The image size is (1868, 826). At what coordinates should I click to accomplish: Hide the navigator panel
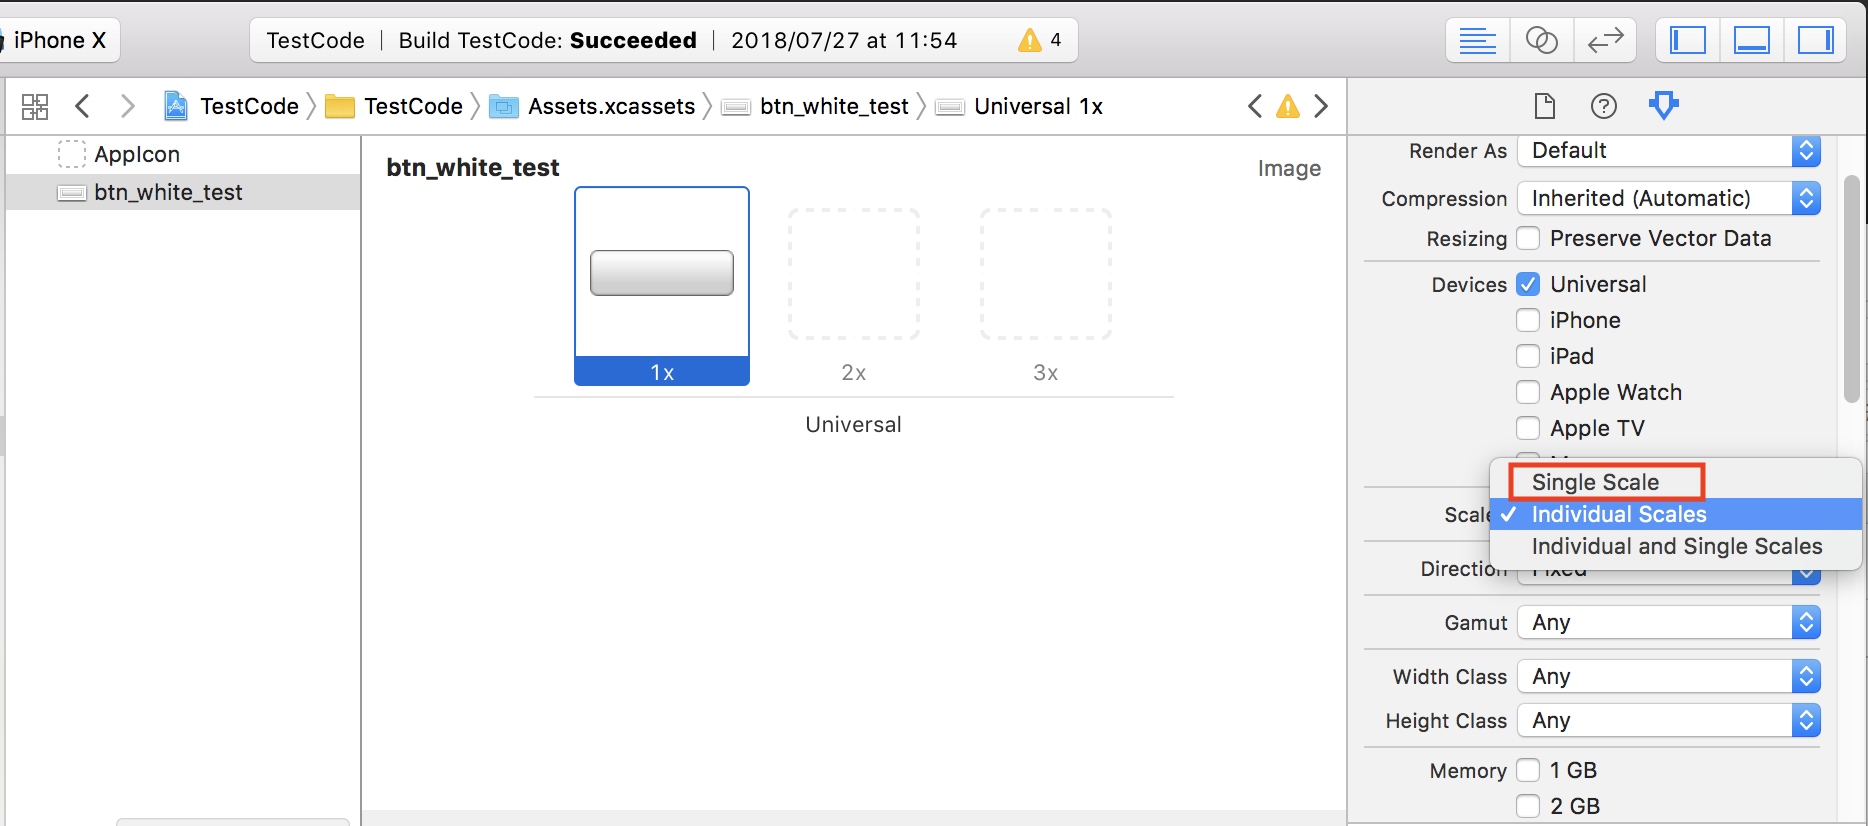pyautogui.click(x=1688, y=41)
